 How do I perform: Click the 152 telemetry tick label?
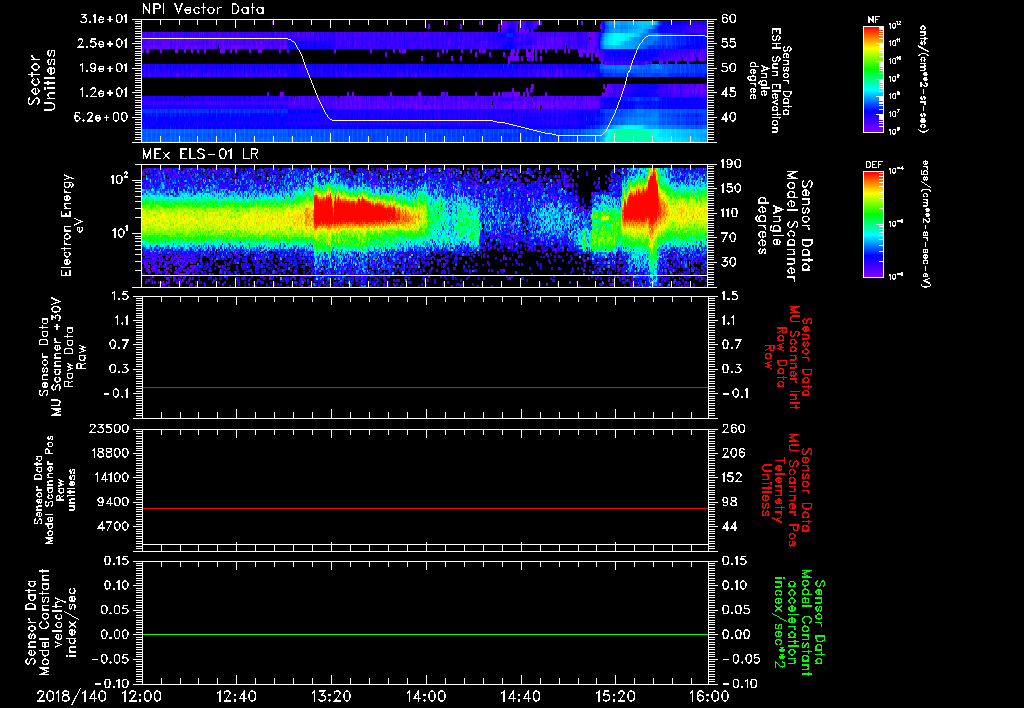732,477
